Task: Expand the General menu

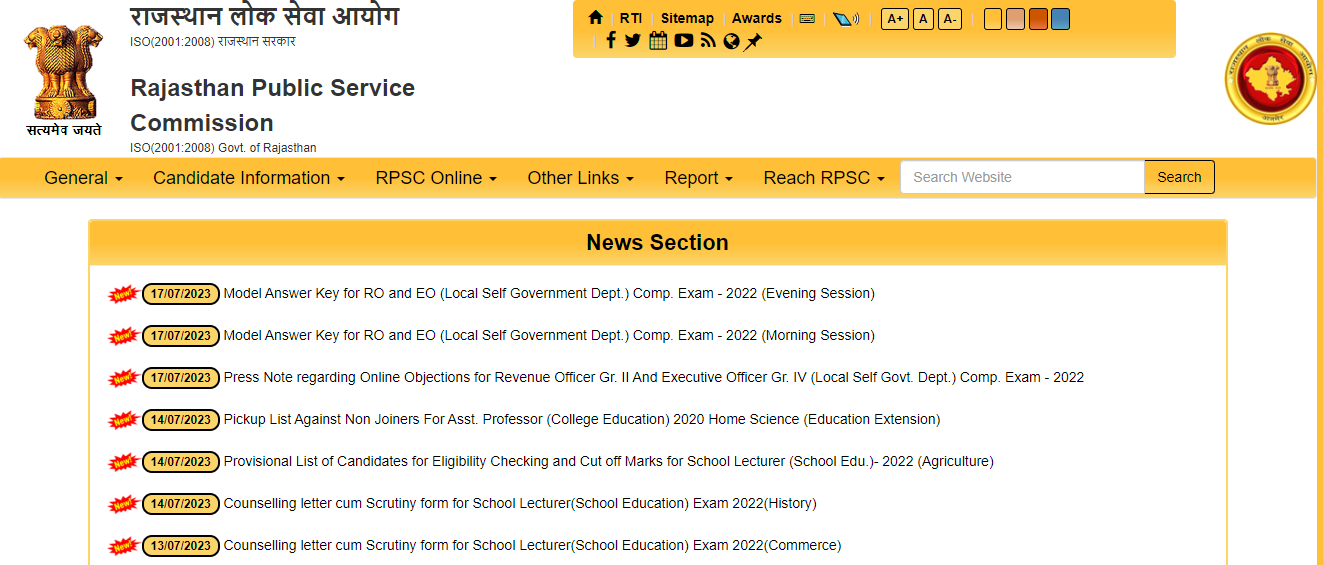Action: point(84,178)
